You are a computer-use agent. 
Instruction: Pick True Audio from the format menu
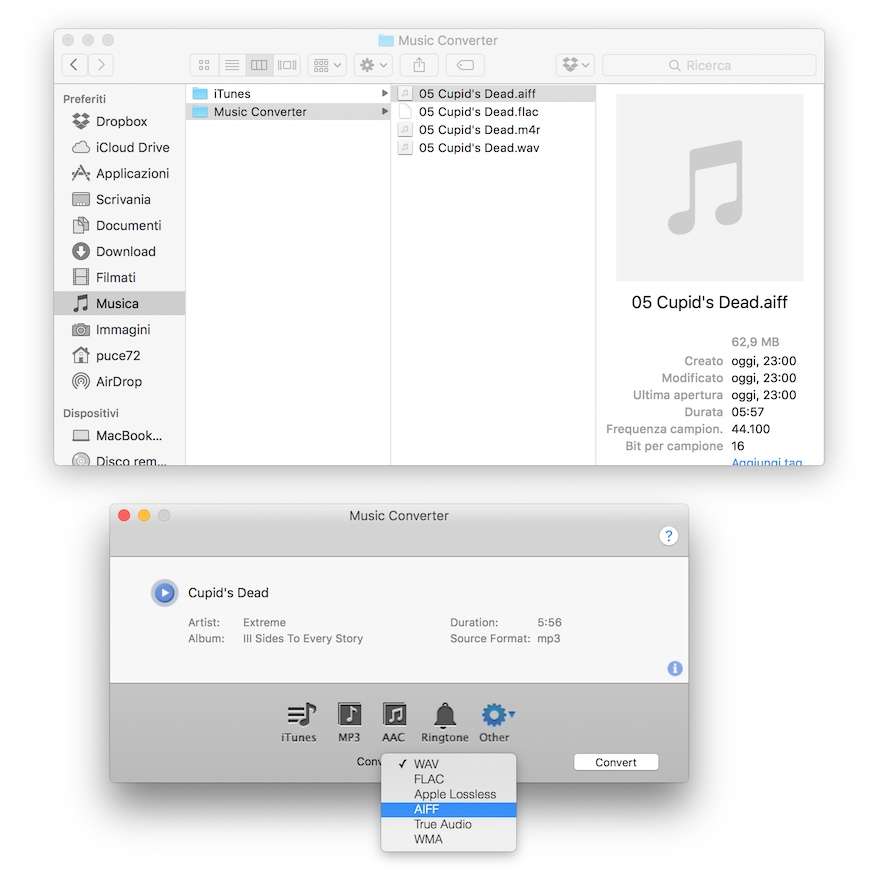[448, 825]
